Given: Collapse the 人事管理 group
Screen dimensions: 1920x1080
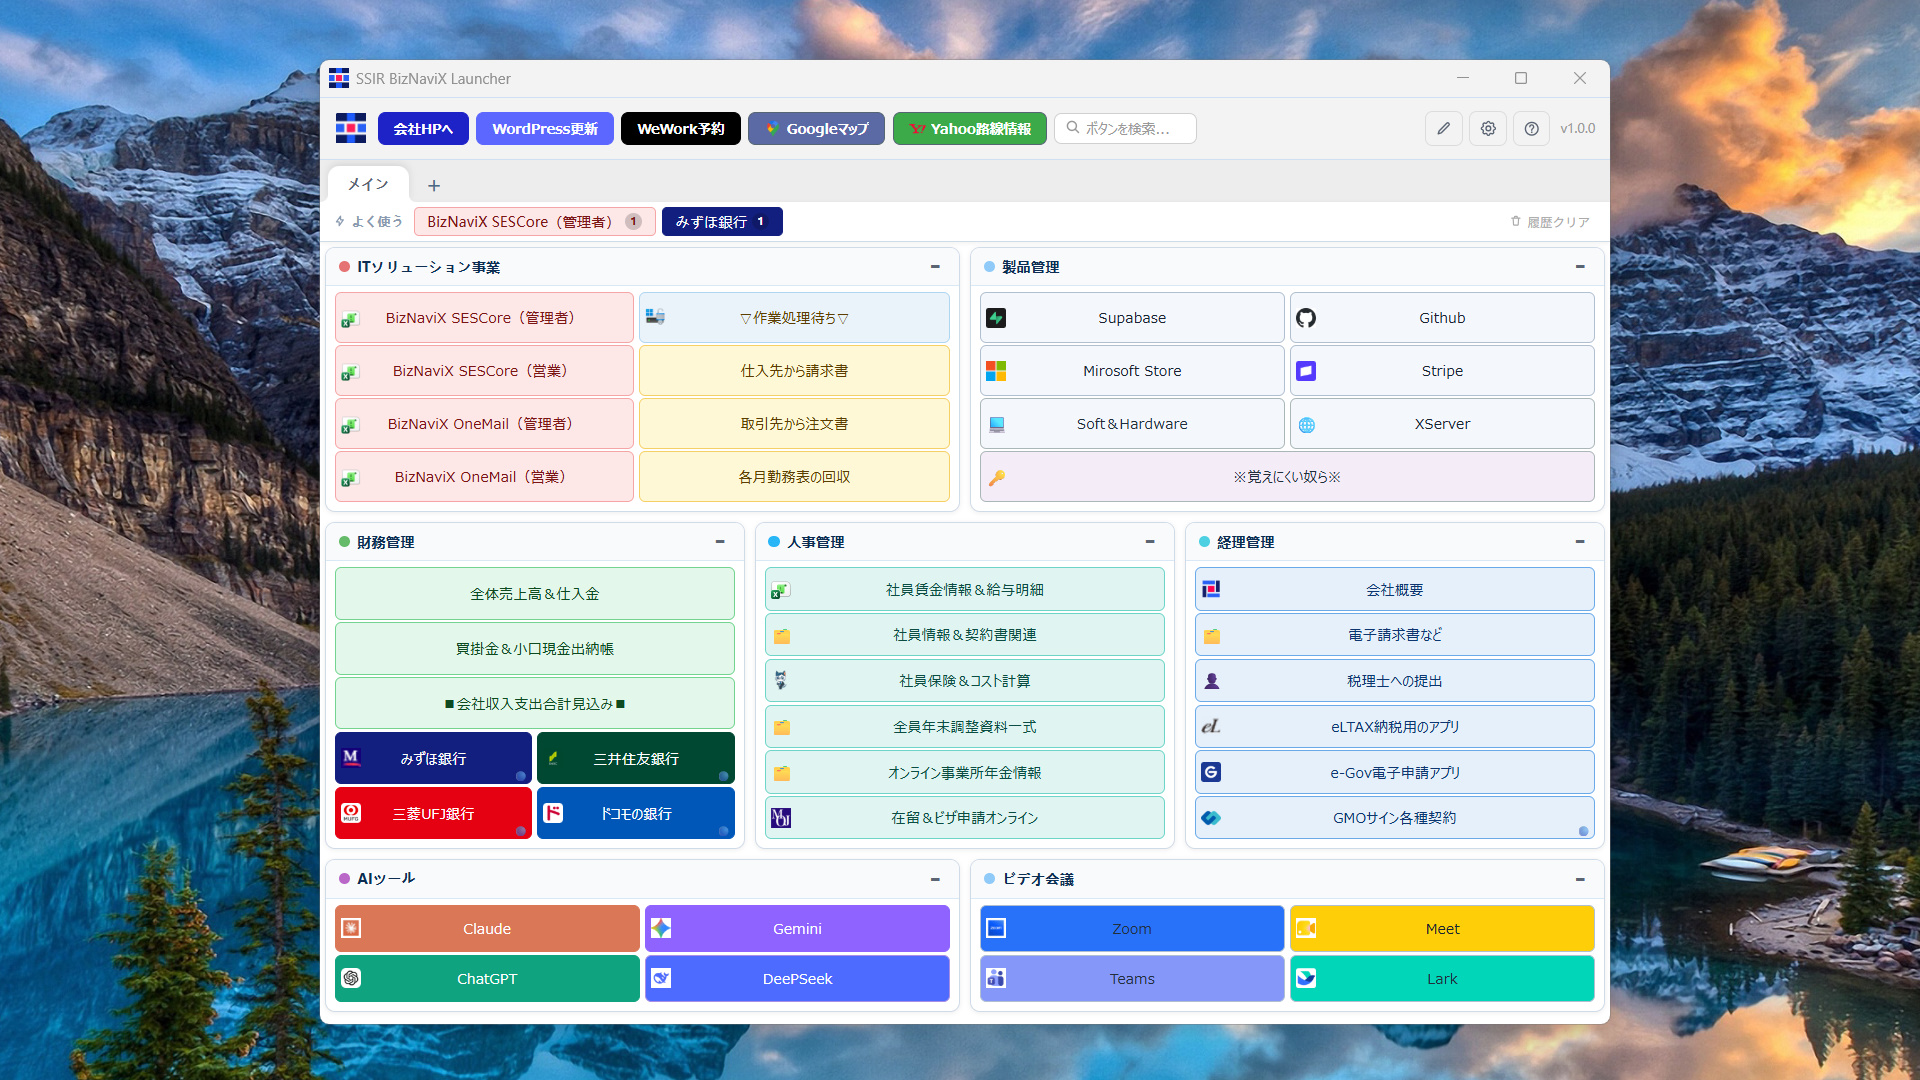Looking at the screenshot, I should click(x=1150, y=542).
